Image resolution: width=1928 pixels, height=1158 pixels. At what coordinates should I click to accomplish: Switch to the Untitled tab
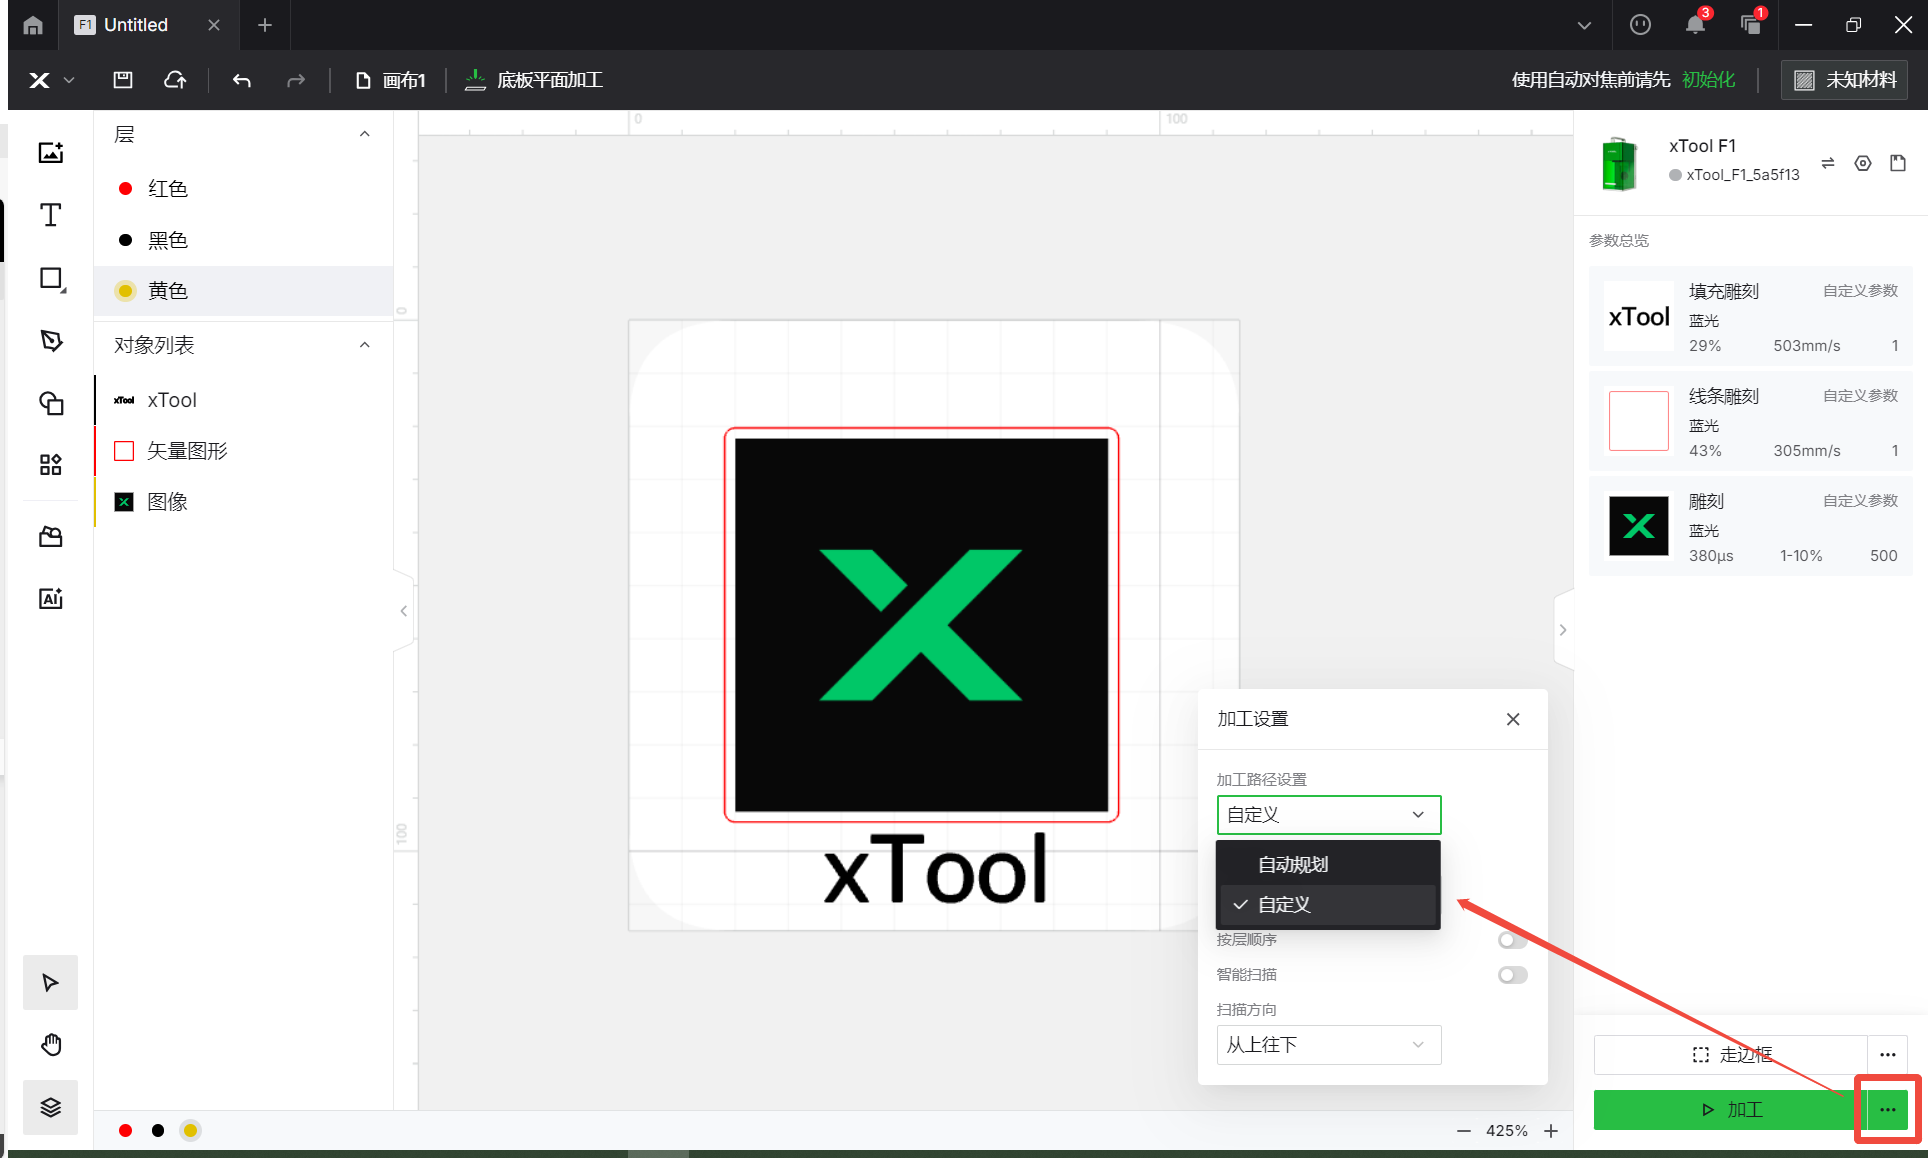[x=136, y=25]
